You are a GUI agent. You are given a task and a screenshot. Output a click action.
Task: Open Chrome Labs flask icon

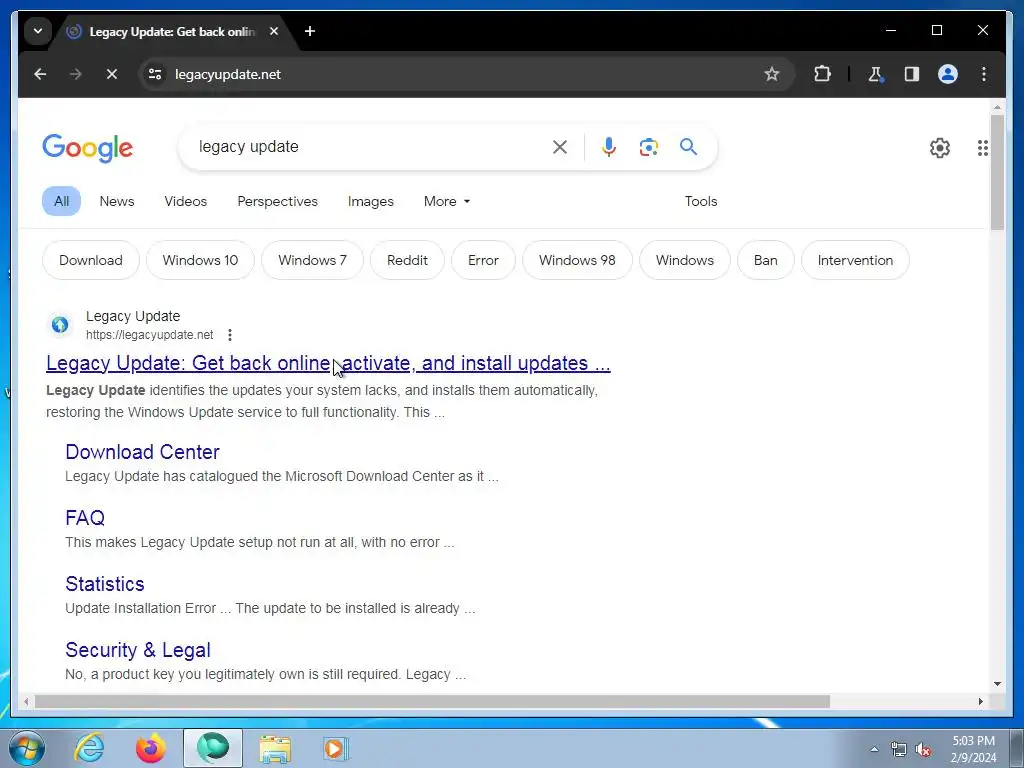coord(875,74)
